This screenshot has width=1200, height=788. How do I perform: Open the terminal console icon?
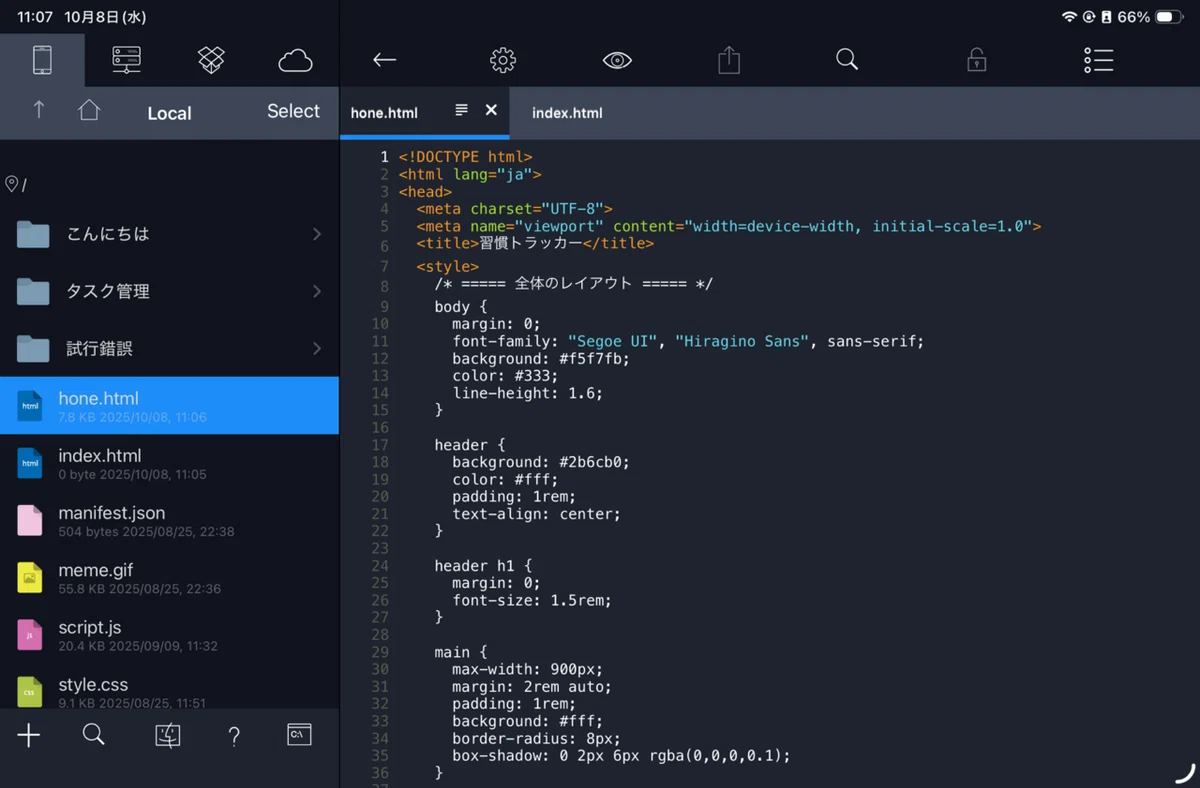click(x=299, y=734)
